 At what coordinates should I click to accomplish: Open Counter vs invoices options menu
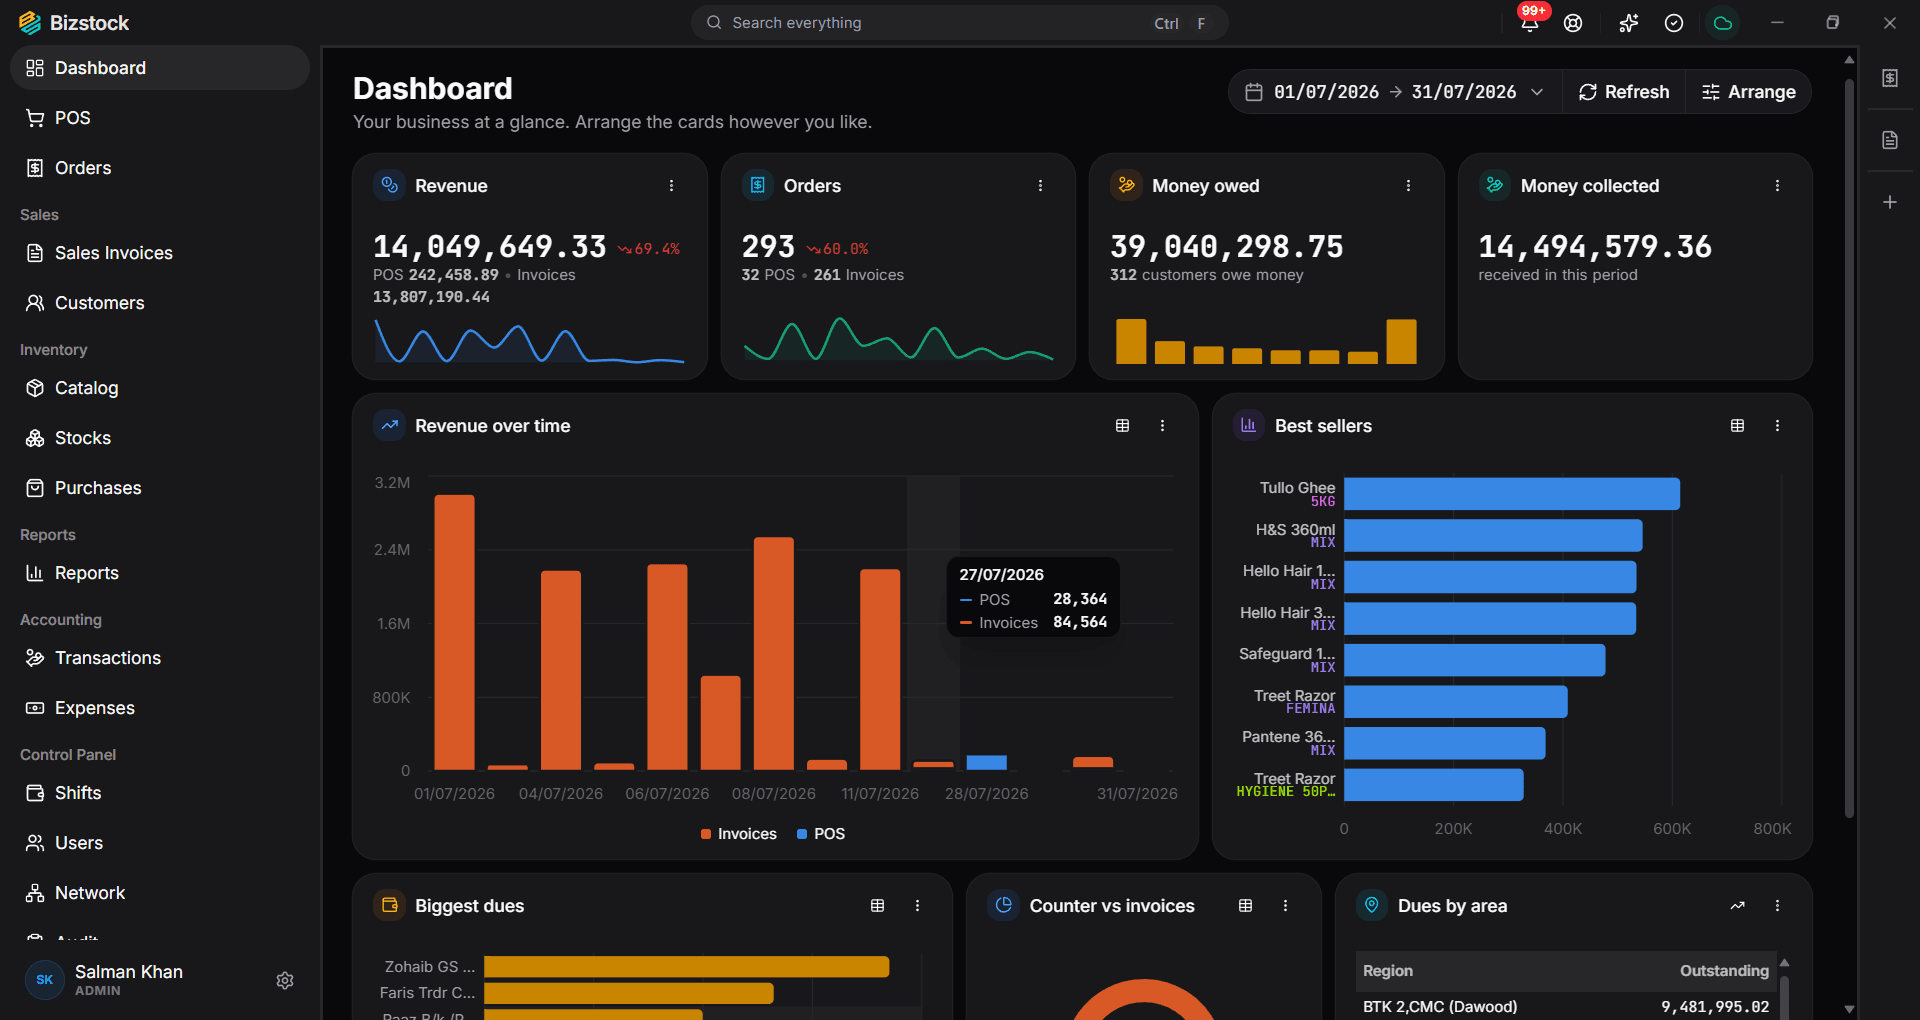coord(1285,906)
